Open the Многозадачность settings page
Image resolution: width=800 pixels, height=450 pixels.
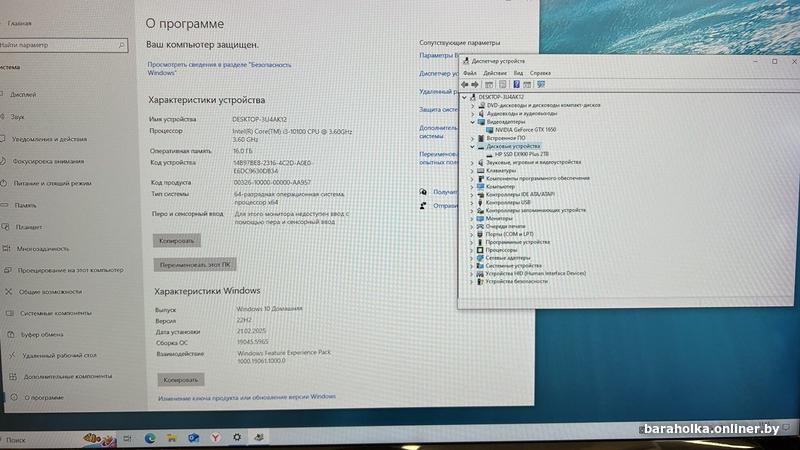pyautogui.click(x=43, y=248)
